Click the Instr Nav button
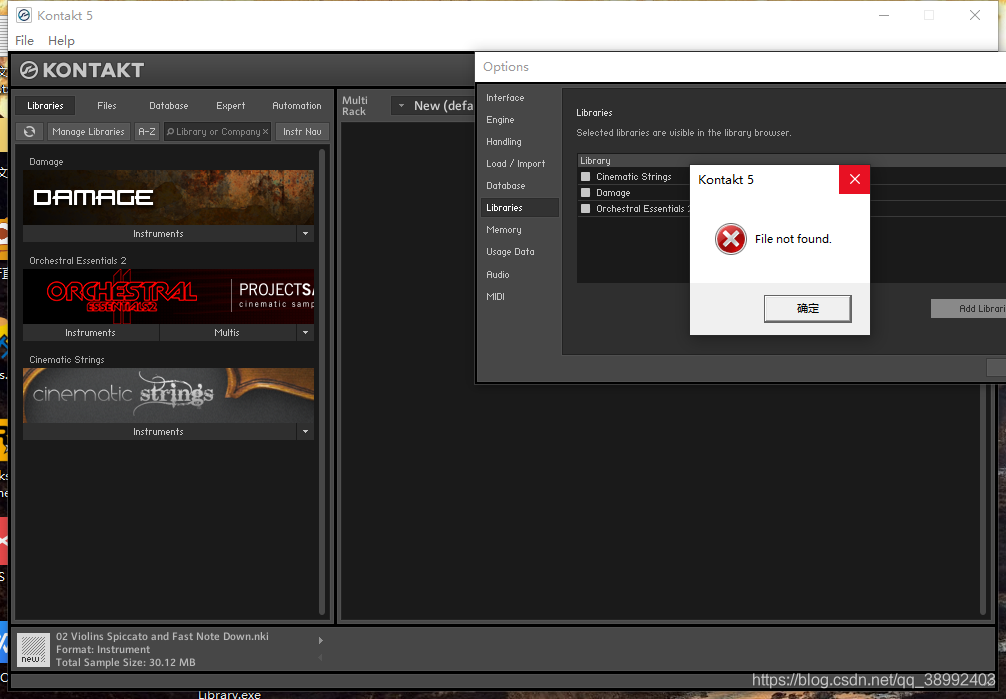Image resolution: width=1006 pixels, height=699 pixels. [302, 132]
